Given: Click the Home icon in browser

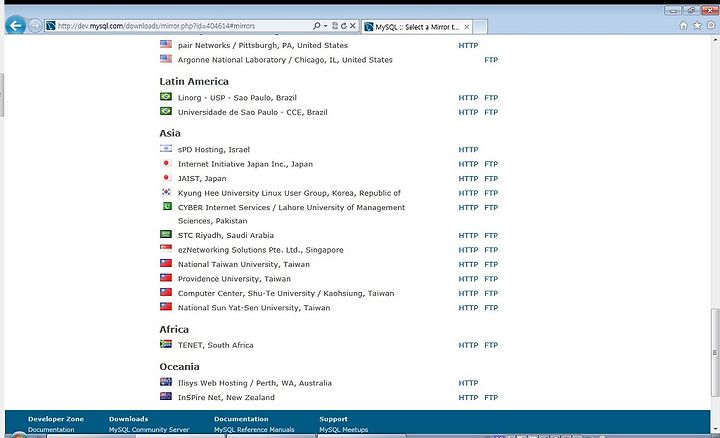Looking at the screenshot, I should pos(683,26).
